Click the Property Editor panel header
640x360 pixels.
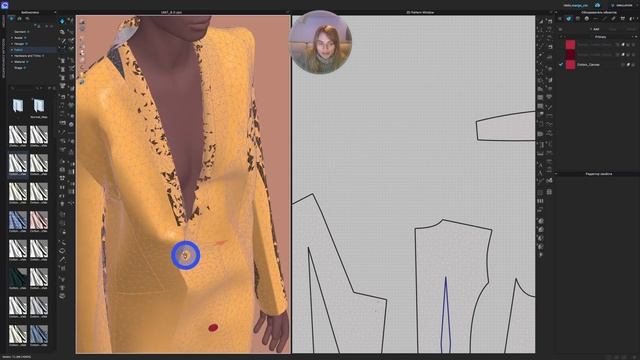(599, 174)
